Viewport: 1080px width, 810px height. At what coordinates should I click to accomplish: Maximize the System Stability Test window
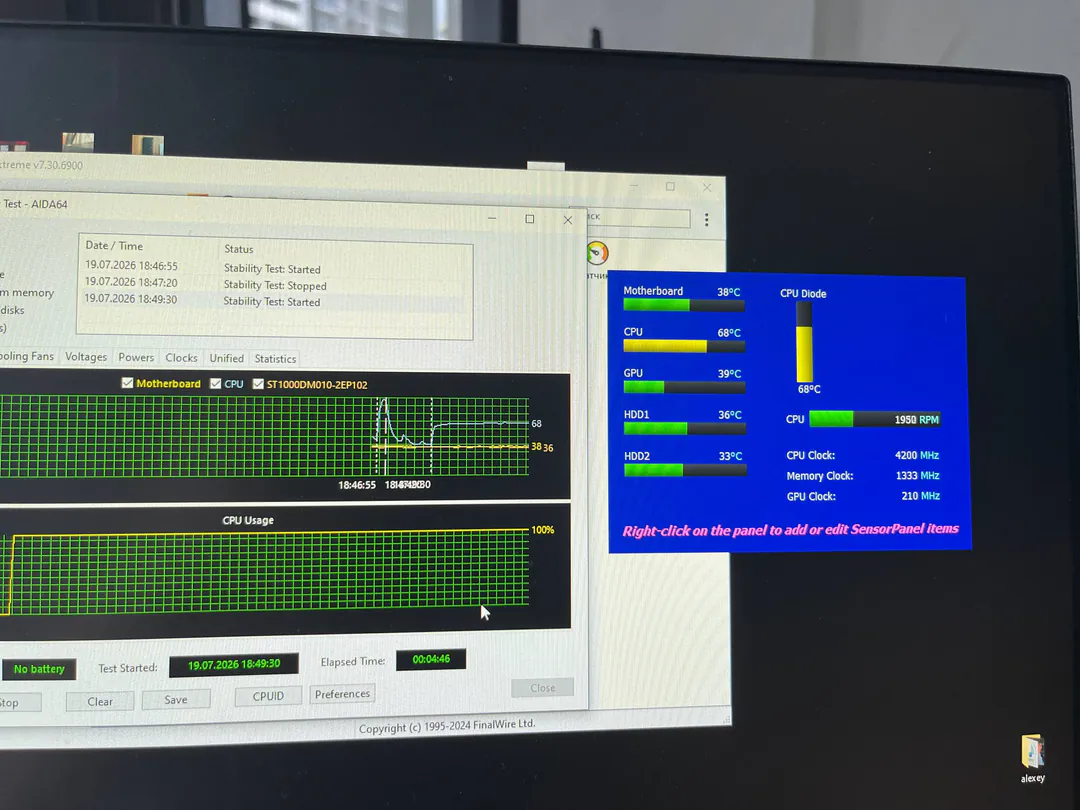point(529,219)
